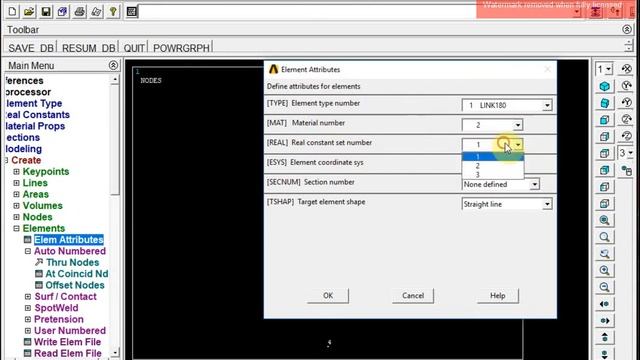This screenshot has height=360, width=640.
Task: Click the upper Z rotate icon
Action: [x=627, y=119]
